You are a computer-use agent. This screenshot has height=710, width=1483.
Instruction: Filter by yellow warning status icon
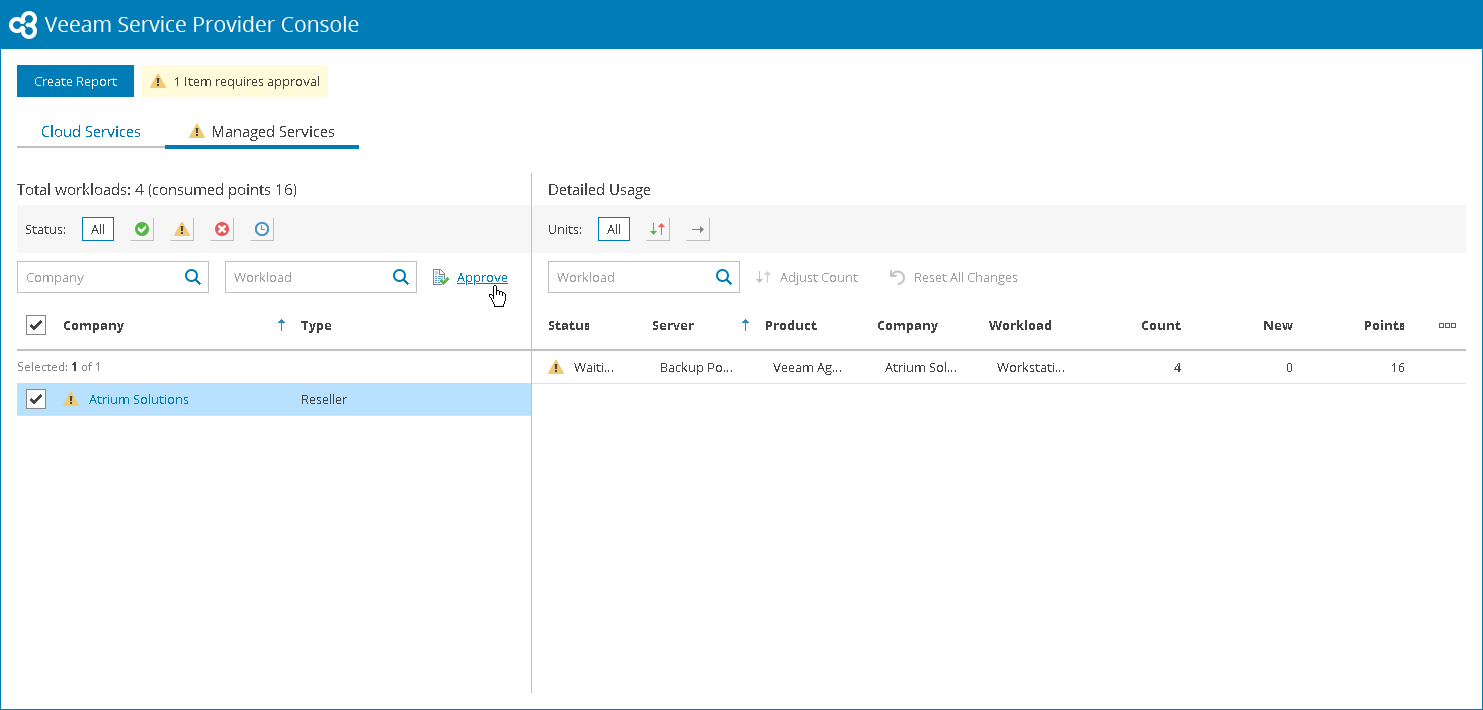(x=182, y=229)
